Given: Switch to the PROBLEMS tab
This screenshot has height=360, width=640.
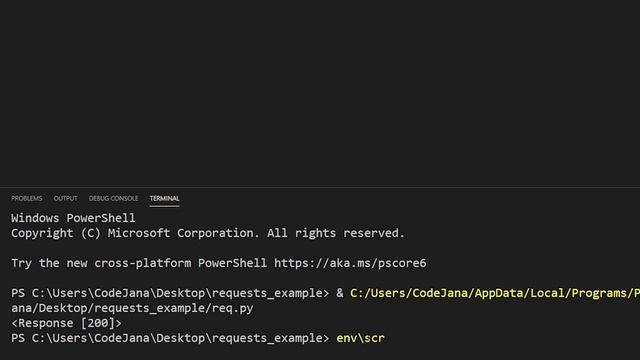Looking at the screenshot, I should (x=27, y=198).
